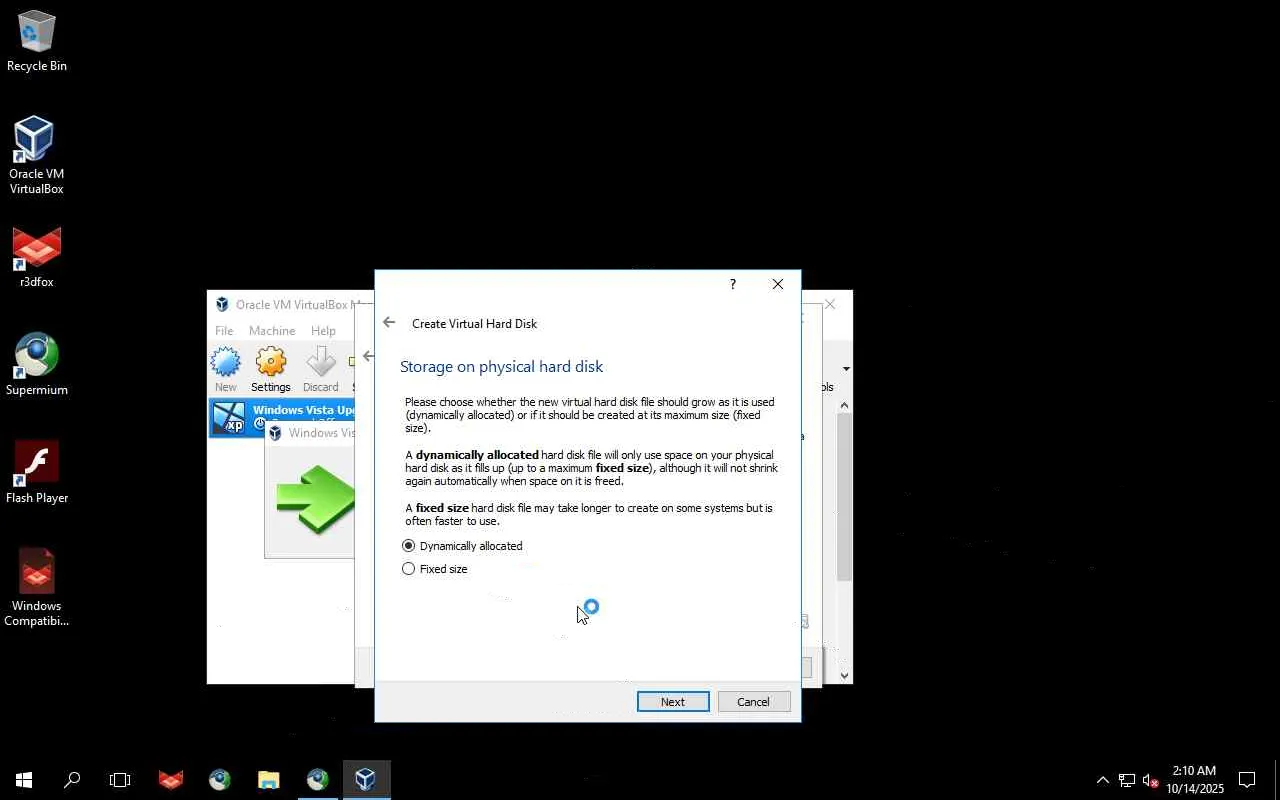Open taskbar Search magnifier
Screen dimensions: 1280x800
[72, 780]
